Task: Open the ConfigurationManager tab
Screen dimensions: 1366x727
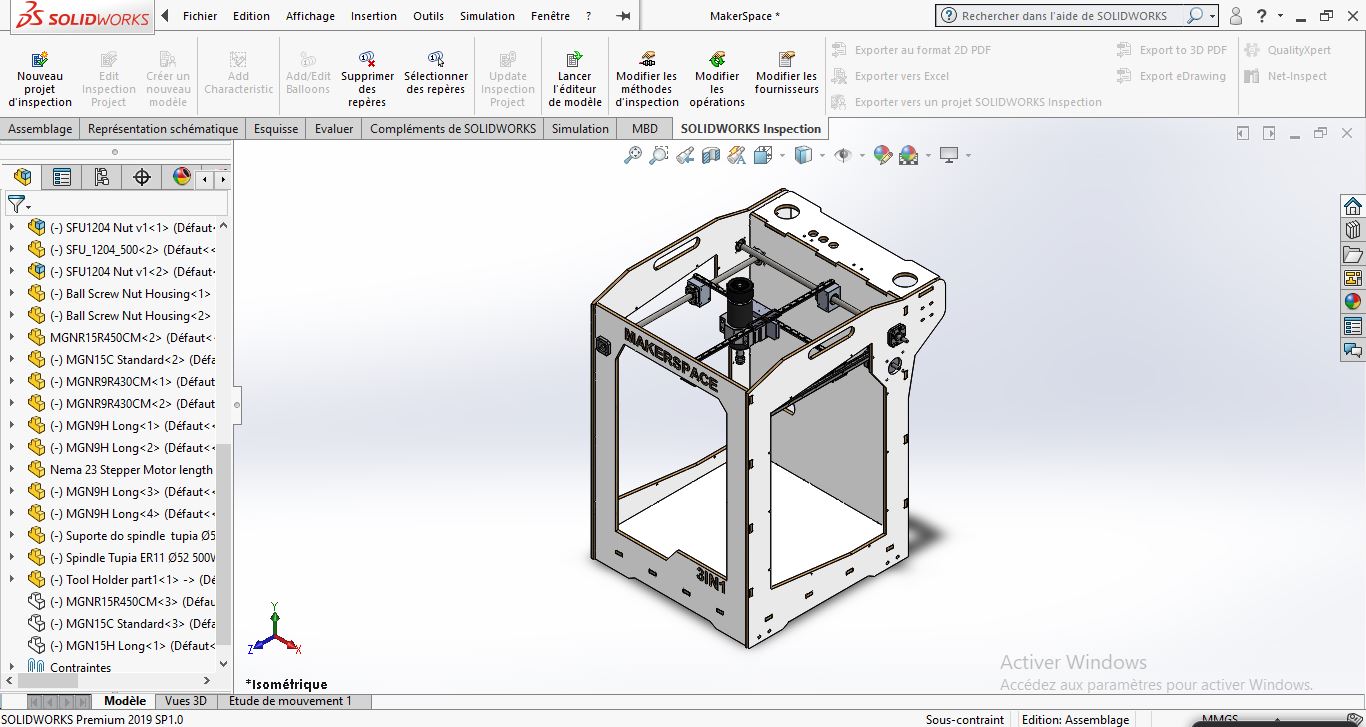Action: [x=102, y=177]
